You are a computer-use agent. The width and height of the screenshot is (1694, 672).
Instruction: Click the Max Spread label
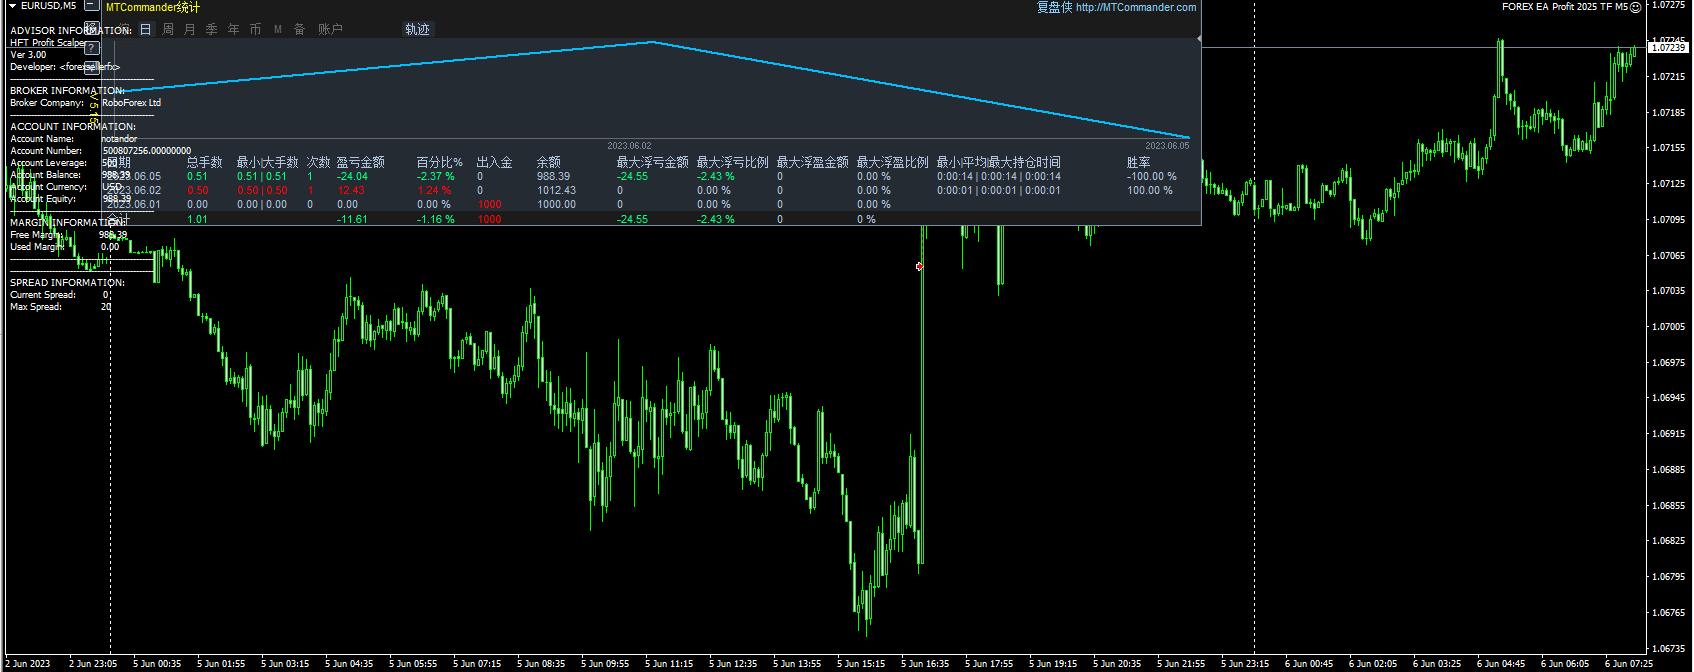[x=36, y=307]
